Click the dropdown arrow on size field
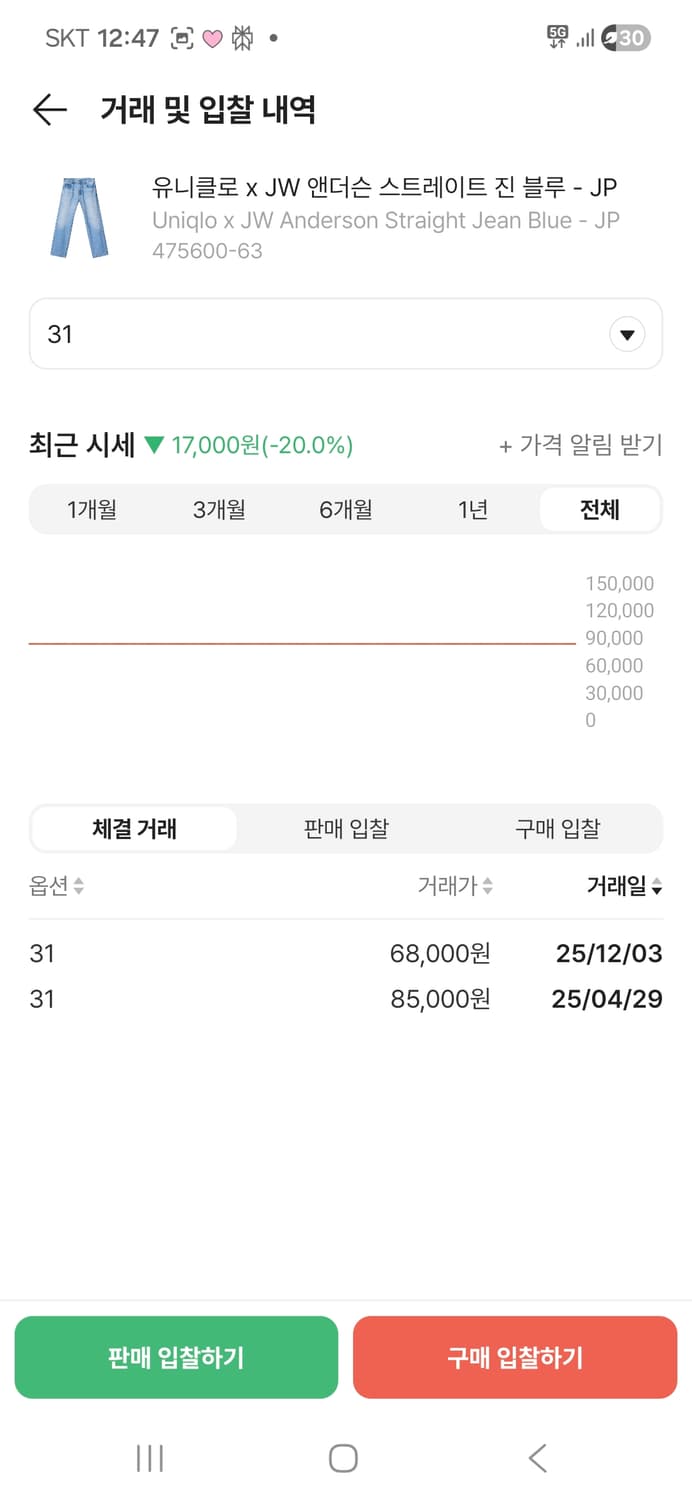 (x=627, y=334)
